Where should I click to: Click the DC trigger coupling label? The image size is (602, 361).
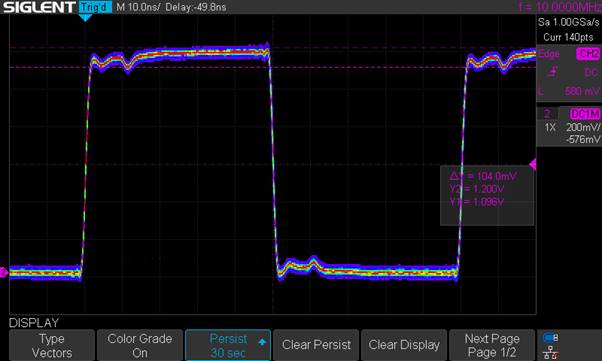click(x=591, y=72)
